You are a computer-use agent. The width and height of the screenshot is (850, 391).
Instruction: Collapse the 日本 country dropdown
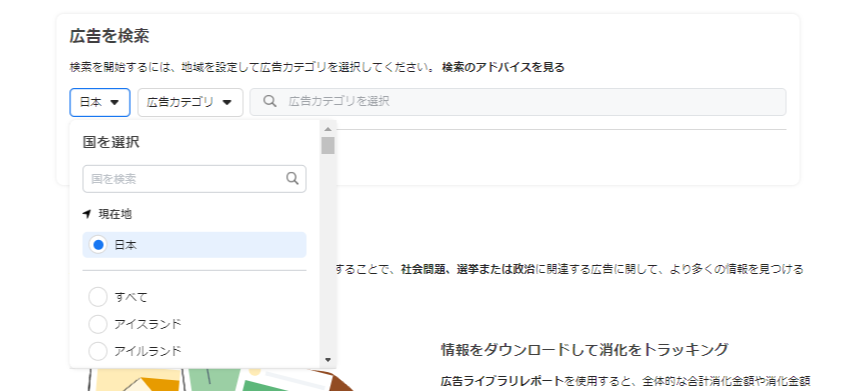(100, 102)
